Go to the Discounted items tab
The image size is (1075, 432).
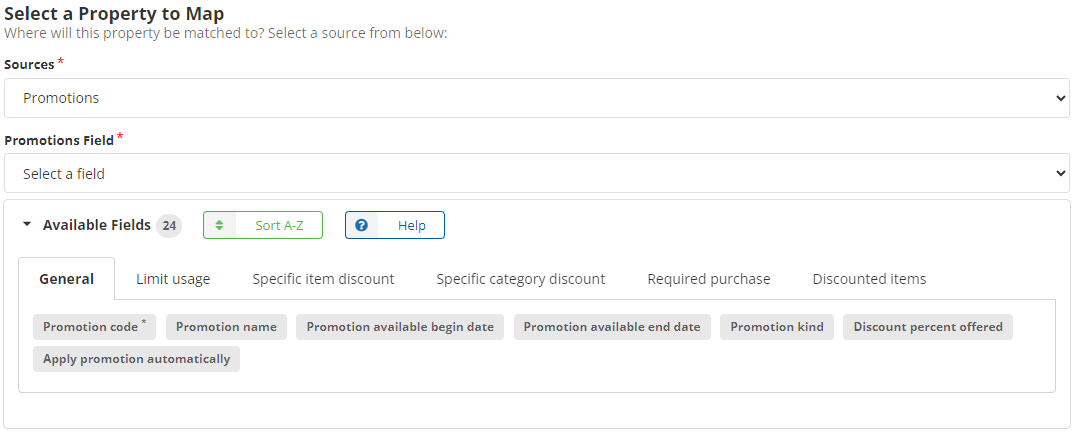click(x=869, y=279)
